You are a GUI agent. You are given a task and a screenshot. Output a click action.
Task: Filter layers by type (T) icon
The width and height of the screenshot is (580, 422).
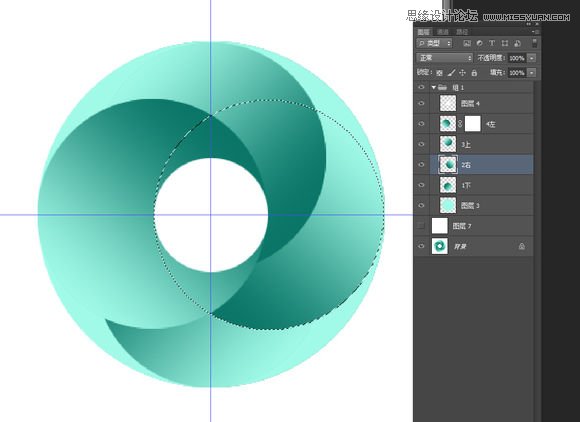pos(492,43)
